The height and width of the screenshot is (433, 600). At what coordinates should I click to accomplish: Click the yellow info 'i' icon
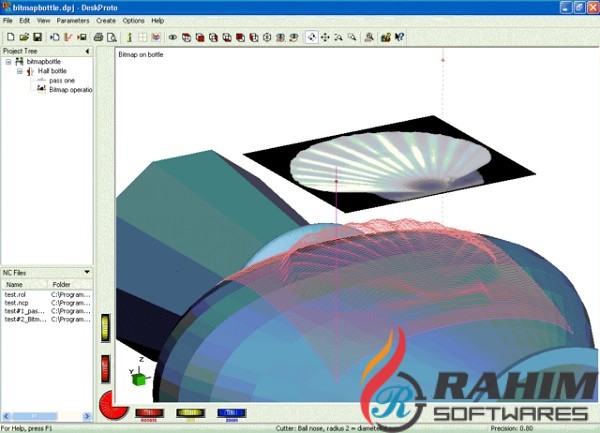(x=129, y=37)
